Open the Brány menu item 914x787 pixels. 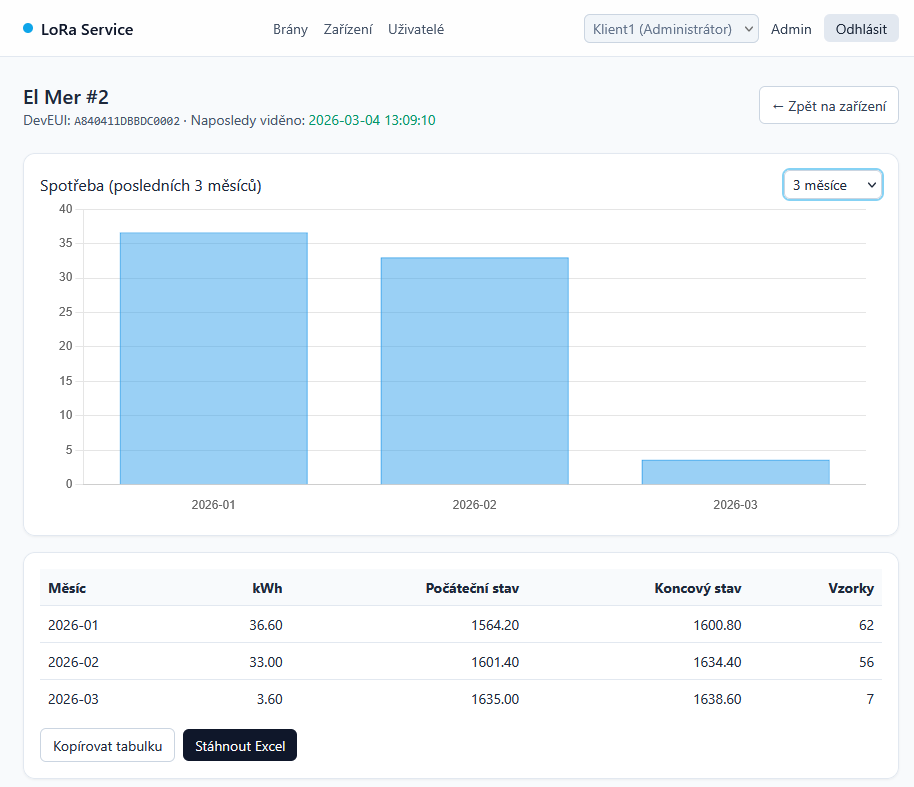point(290,29)
